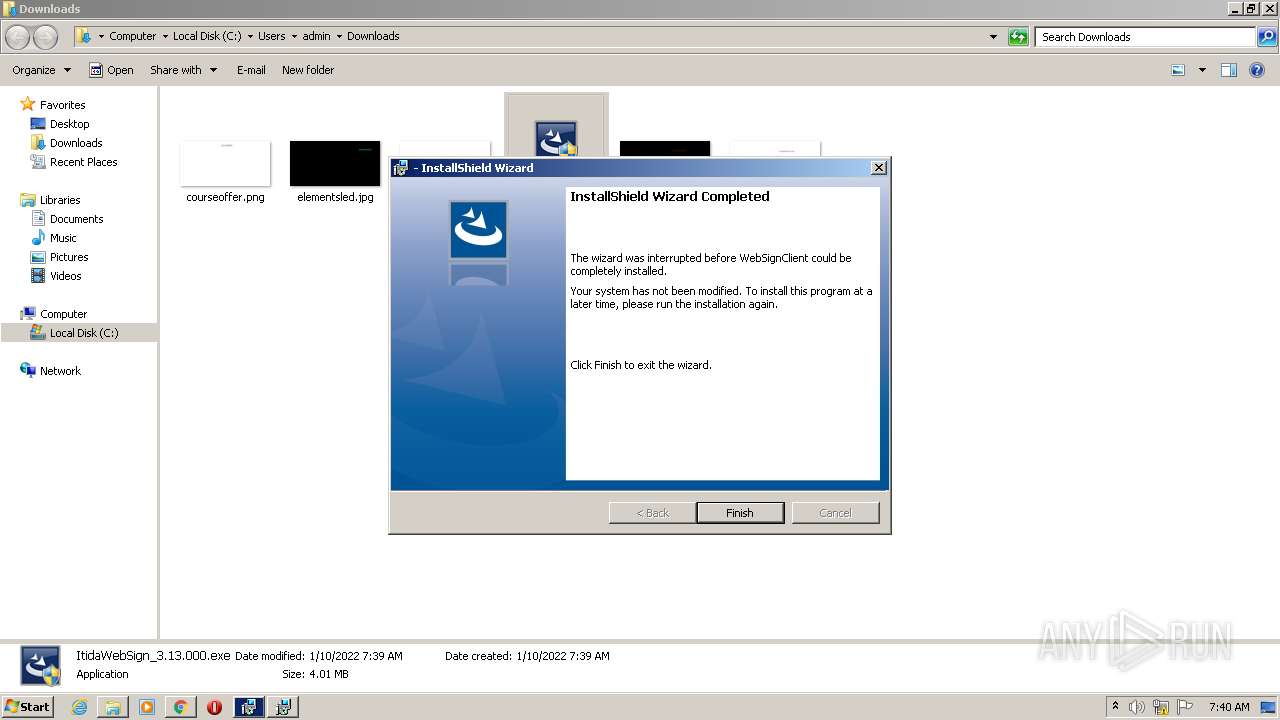
Task: Expand the dropdown arrow after Computer breadcrumb
Action: [x=165, y=36]
